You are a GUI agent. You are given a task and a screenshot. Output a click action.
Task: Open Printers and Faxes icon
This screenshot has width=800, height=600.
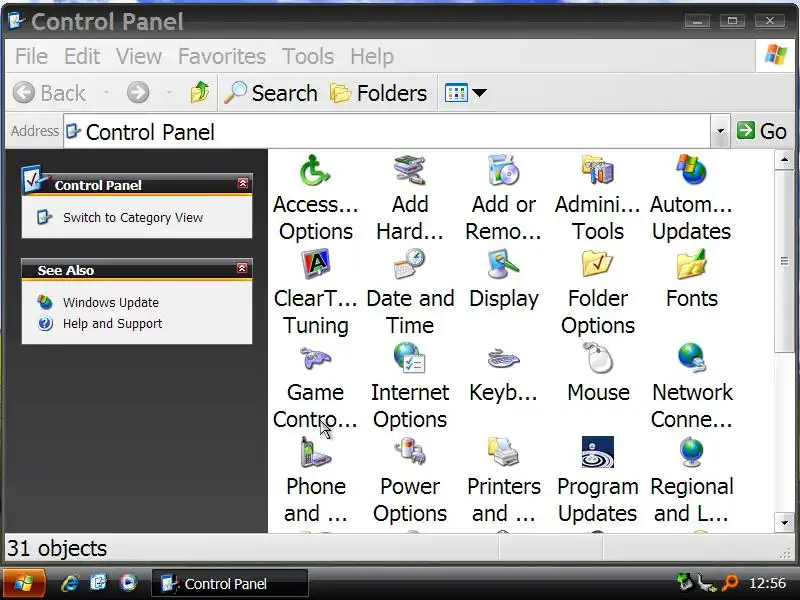pos(504,453)
